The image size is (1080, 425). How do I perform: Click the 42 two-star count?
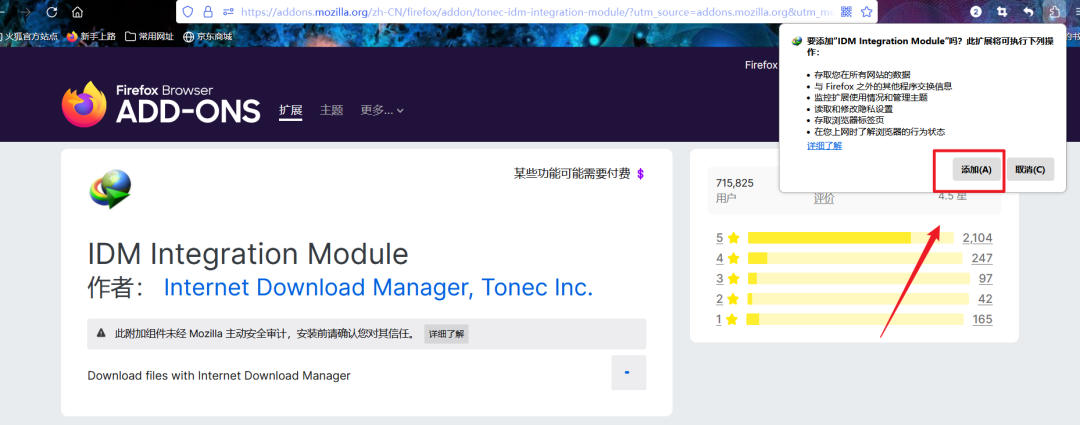coord(986,299)
